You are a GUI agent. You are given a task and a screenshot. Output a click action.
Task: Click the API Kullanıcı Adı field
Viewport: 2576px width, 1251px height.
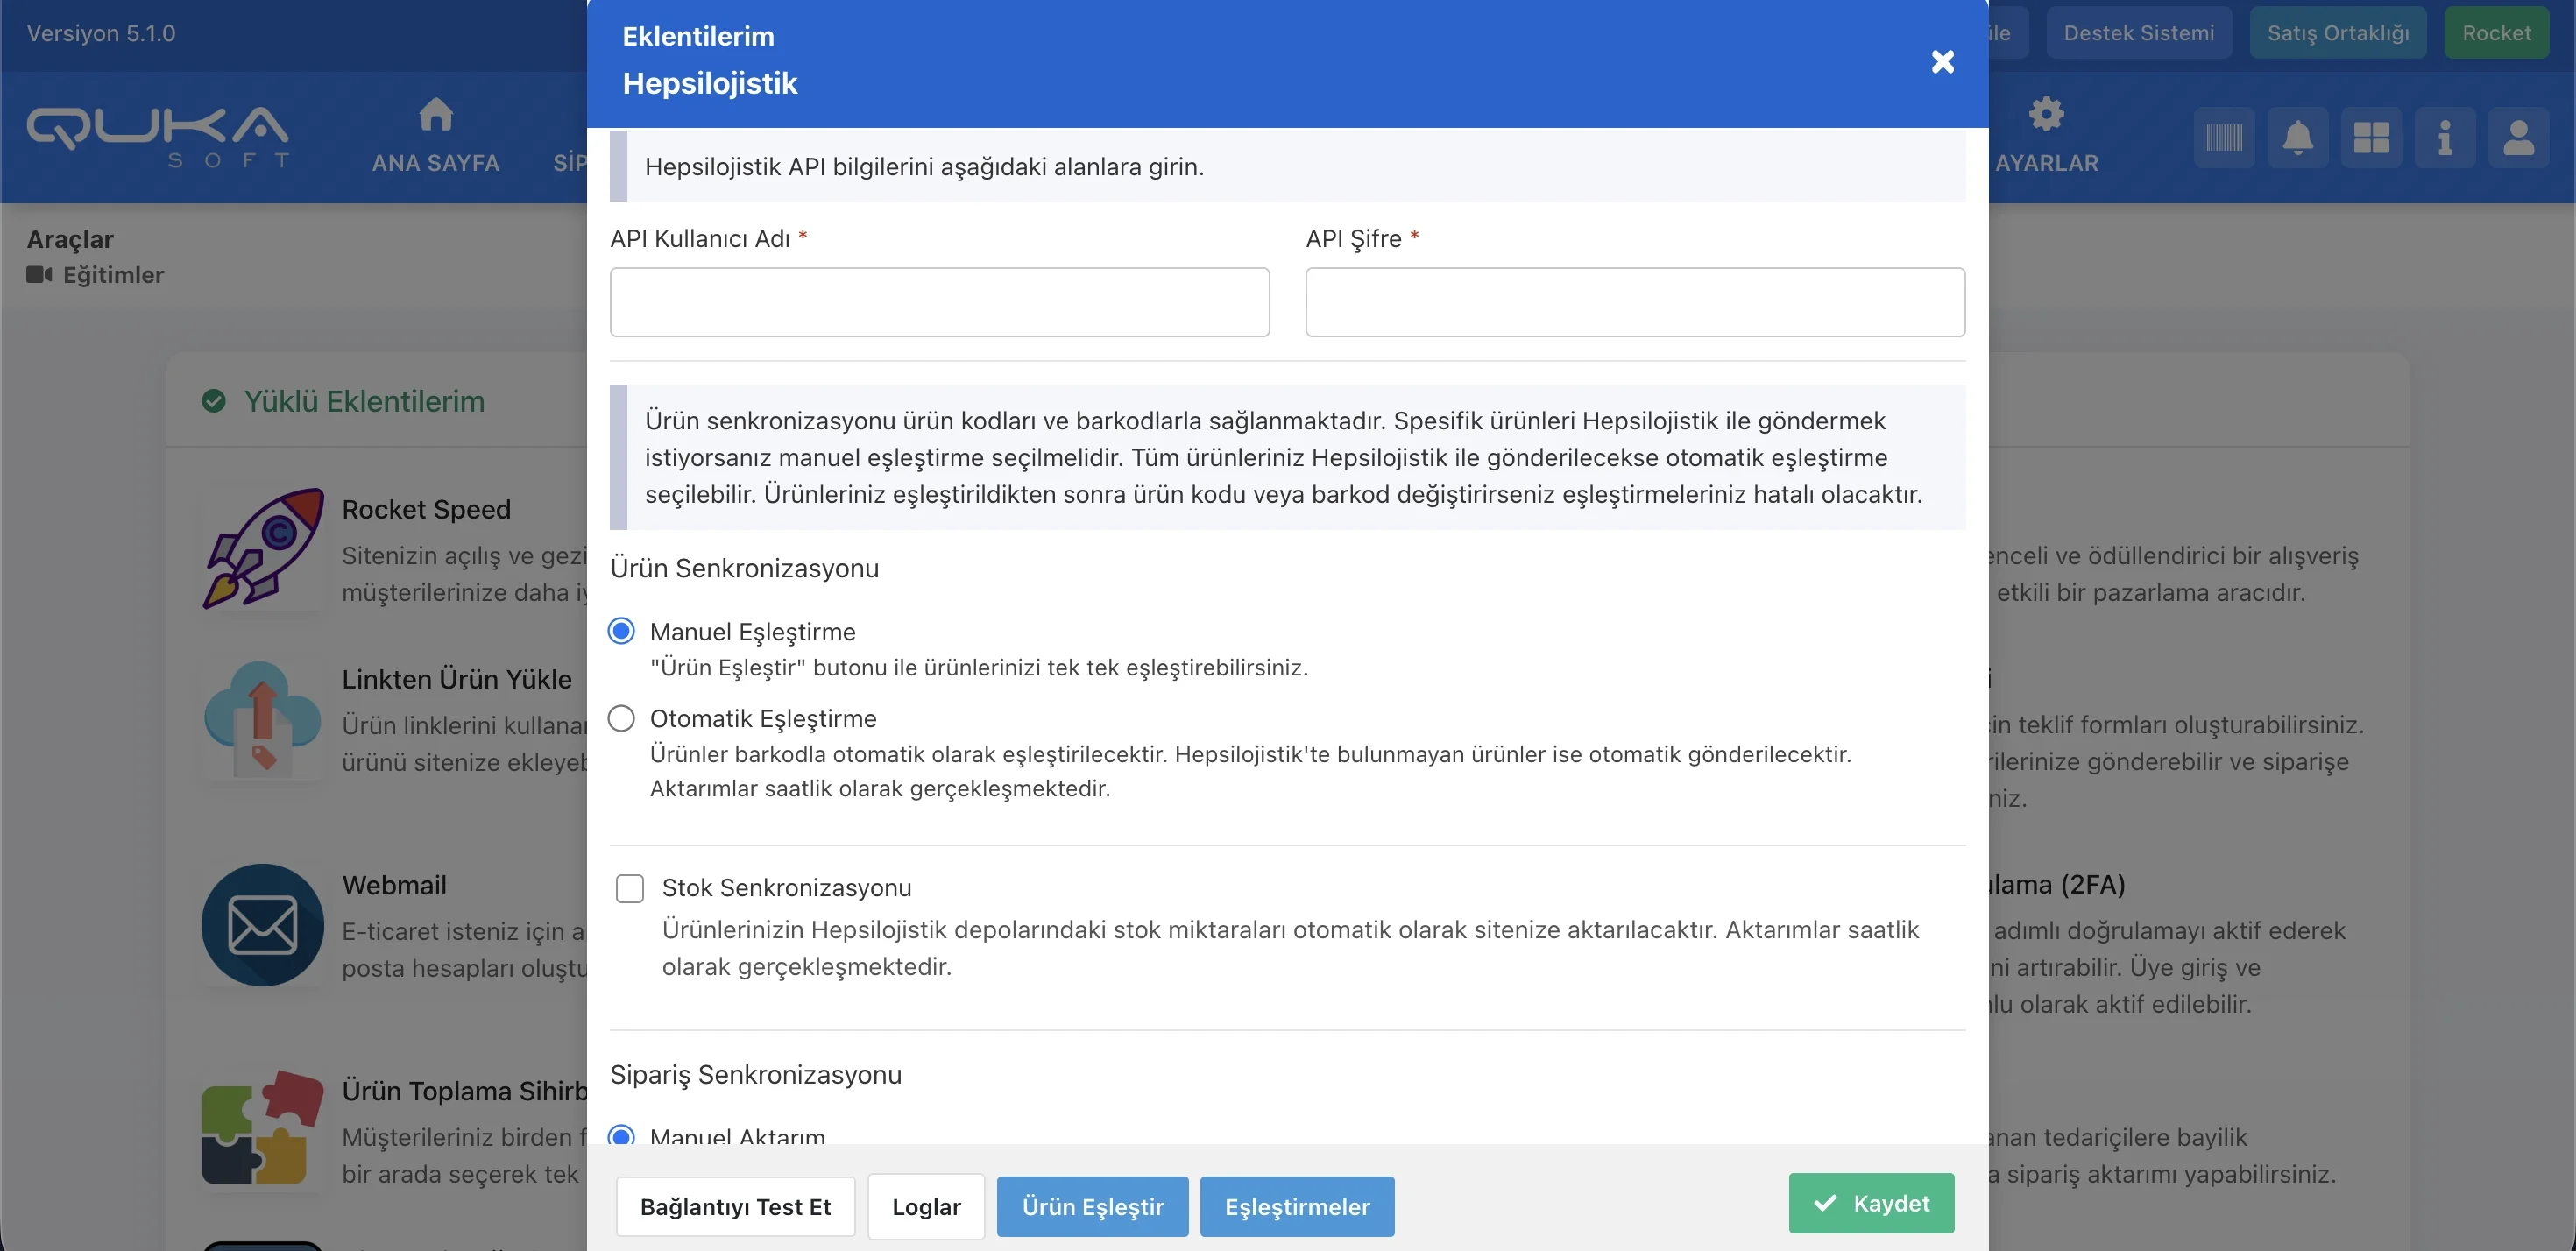tap(939, 302)
